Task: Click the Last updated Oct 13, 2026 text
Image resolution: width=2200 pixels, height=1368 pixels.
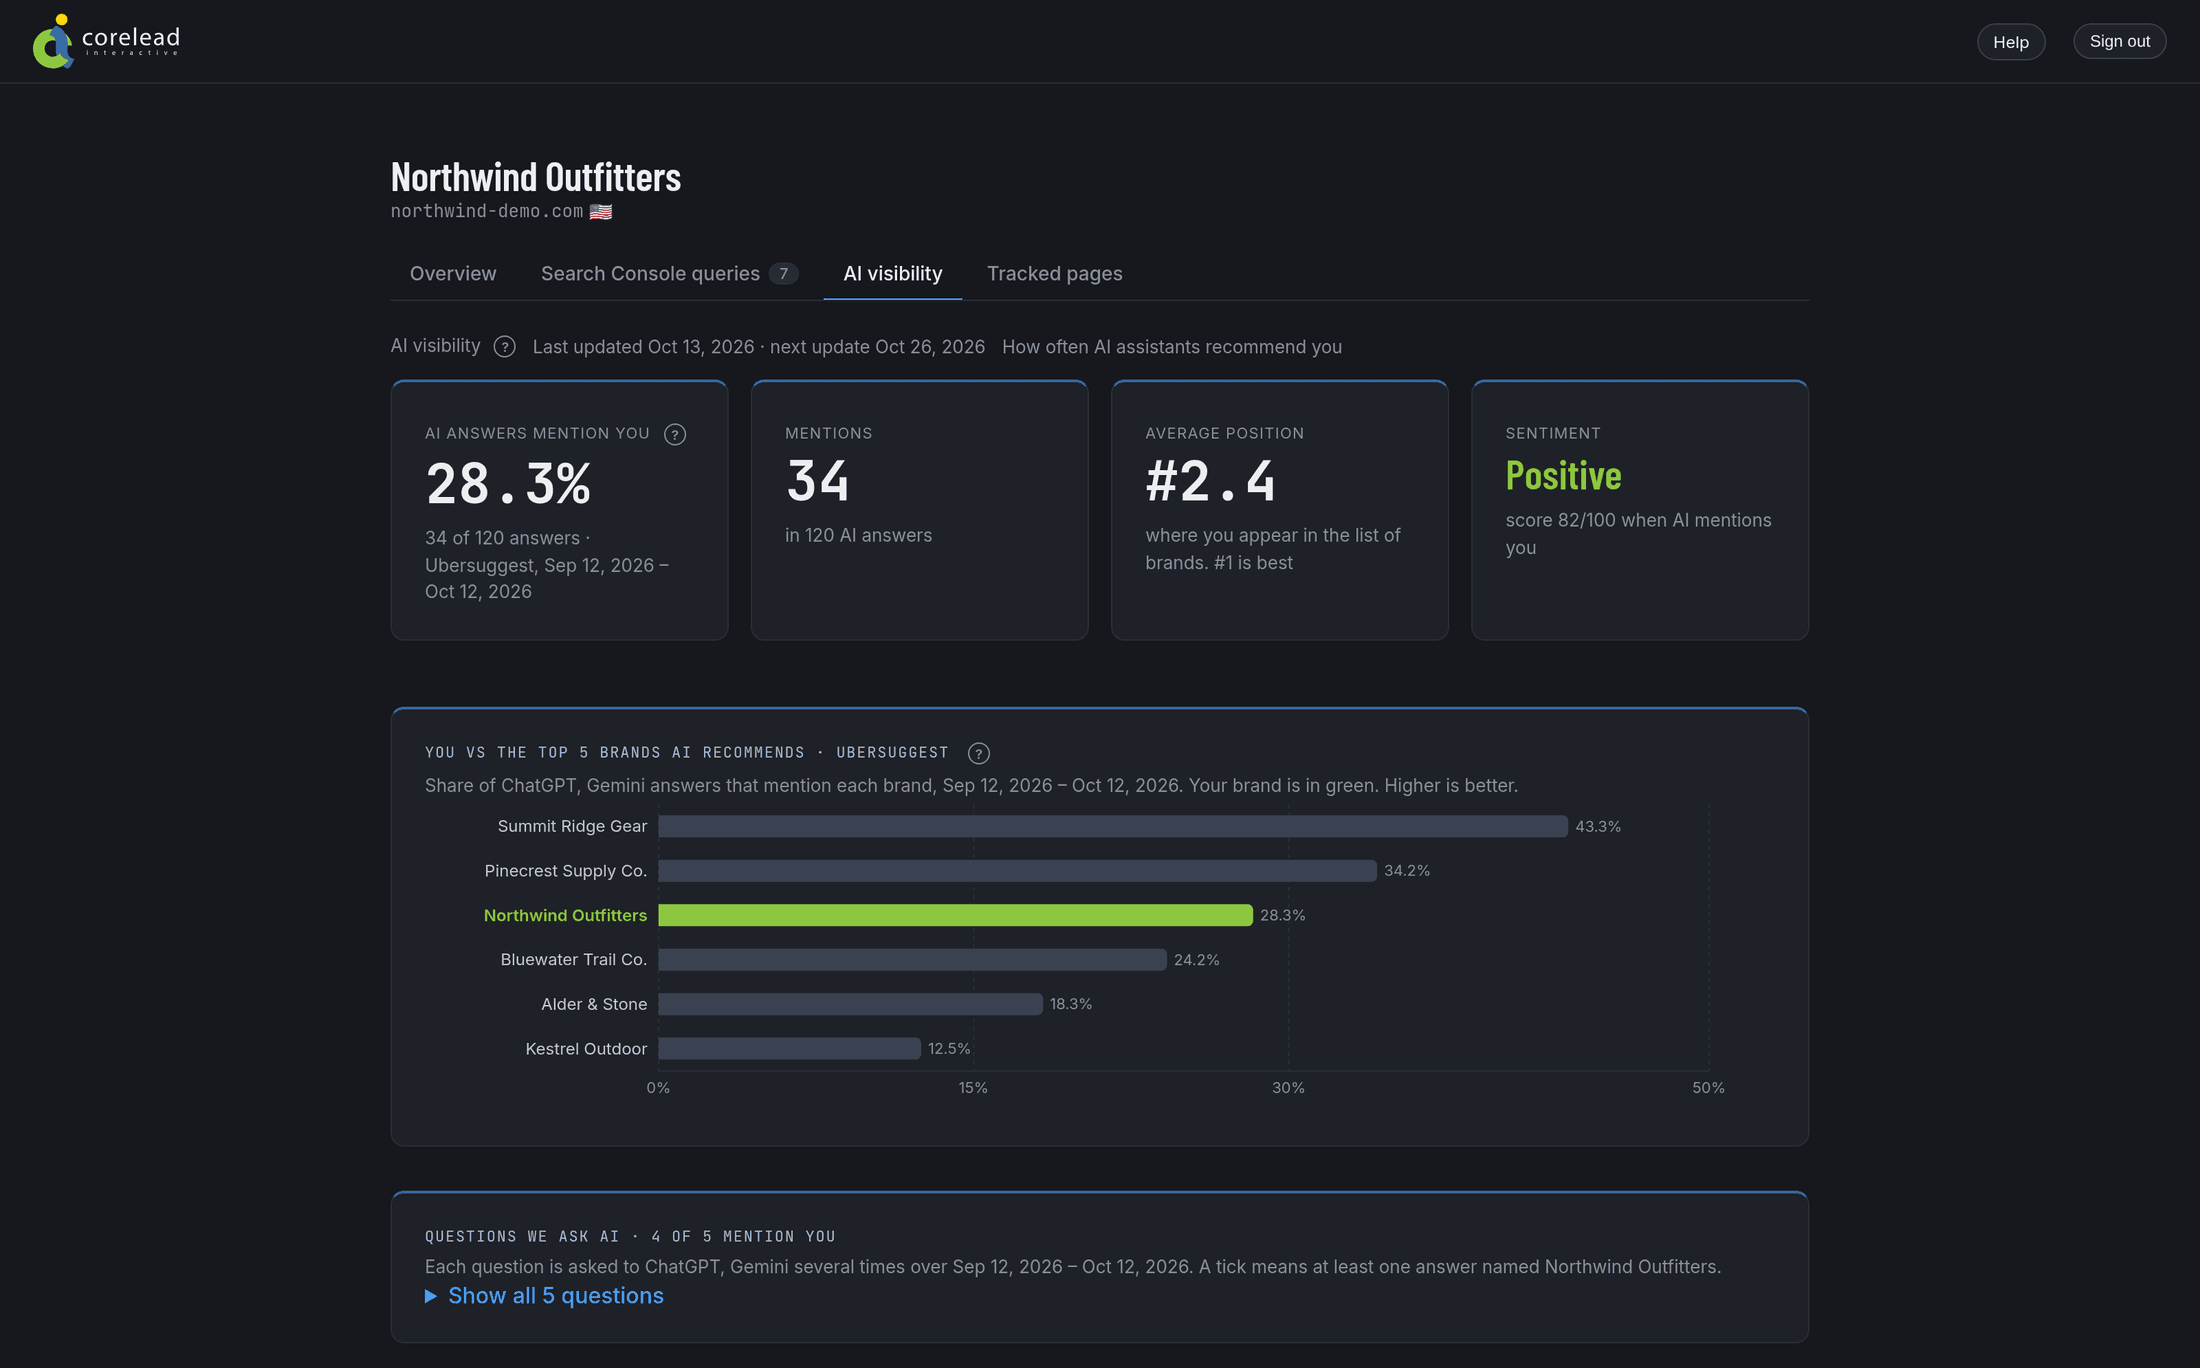Action: (643, 347)
